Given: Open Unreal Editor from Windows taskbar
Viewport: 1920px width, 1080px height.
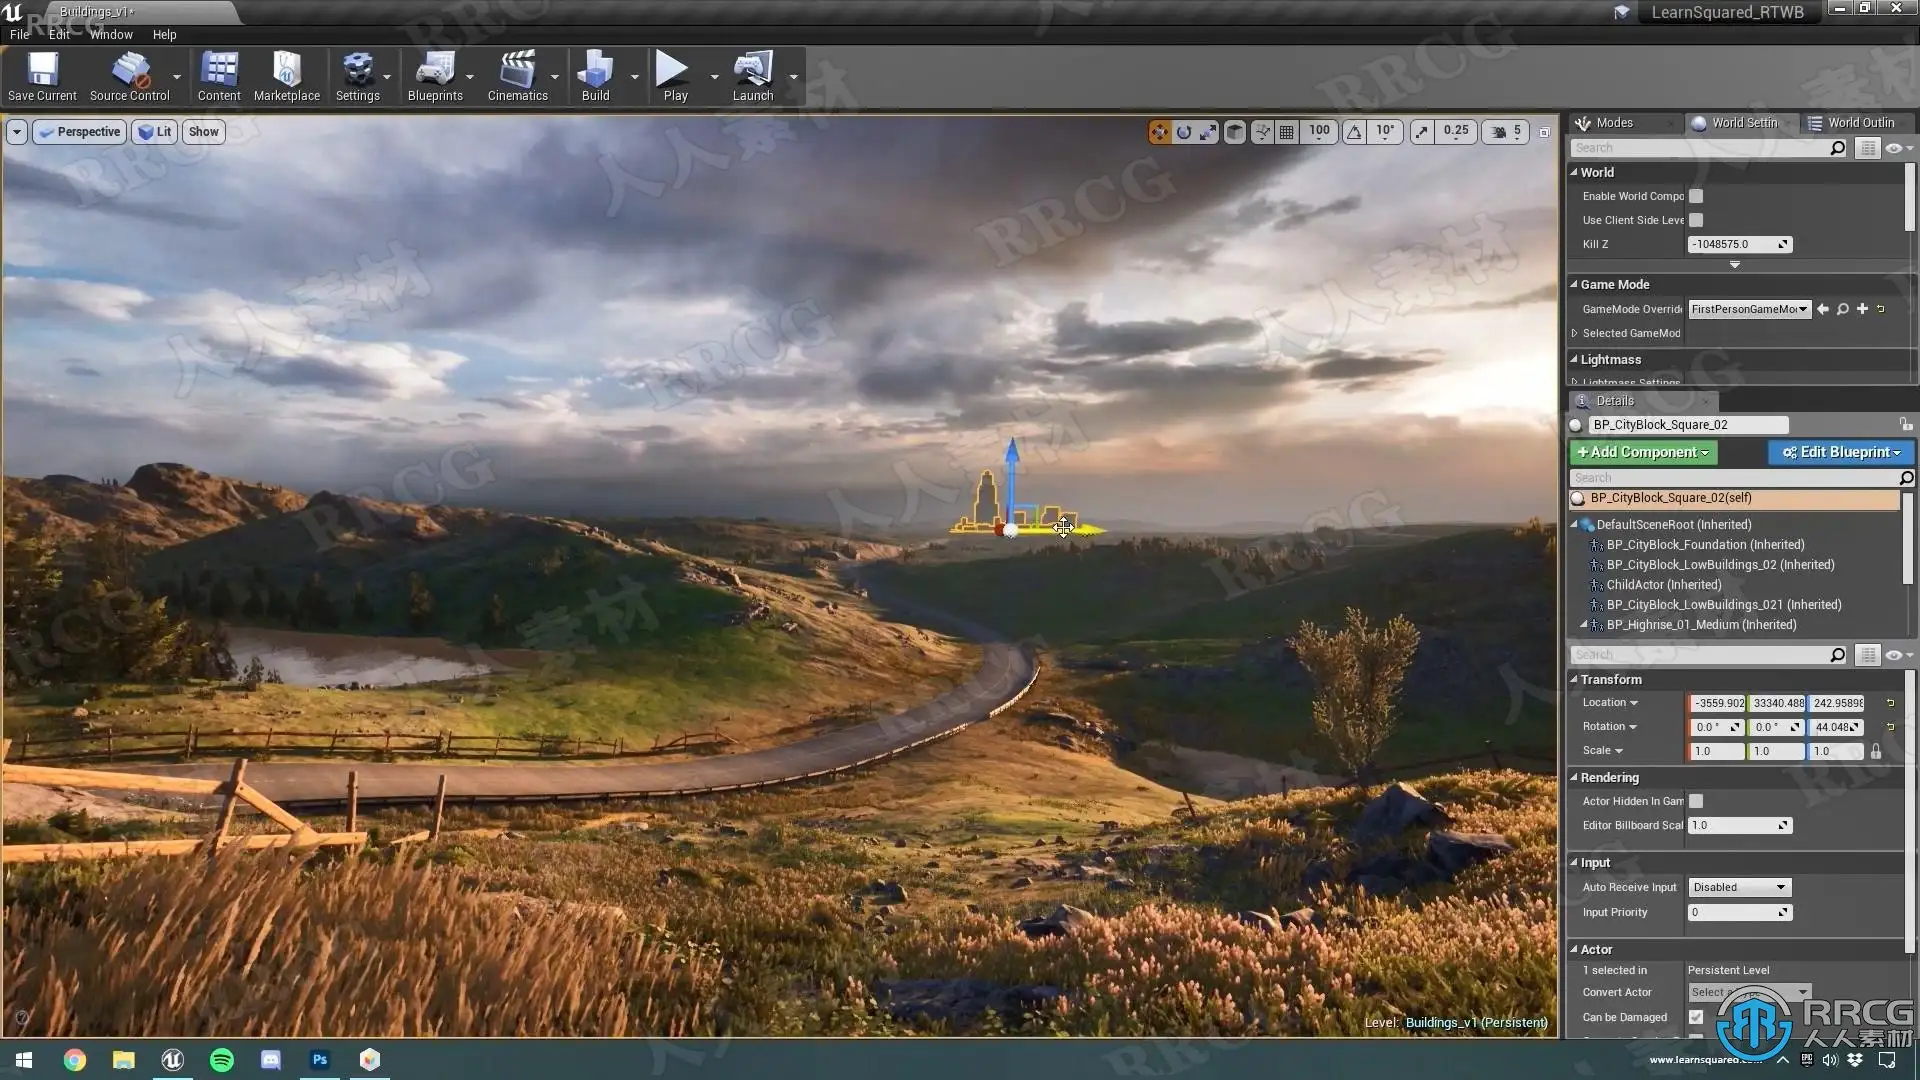Looking at the screenshot, I should pyautogui.click(x=172, y=1060).
